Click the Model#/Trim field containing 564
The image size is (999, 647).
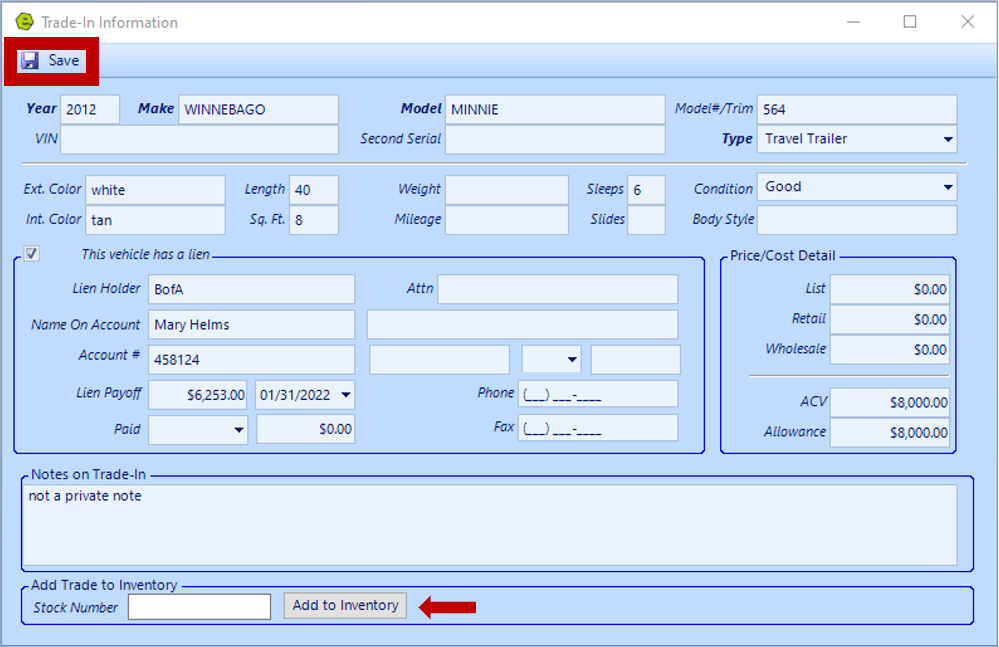[857, 110]
